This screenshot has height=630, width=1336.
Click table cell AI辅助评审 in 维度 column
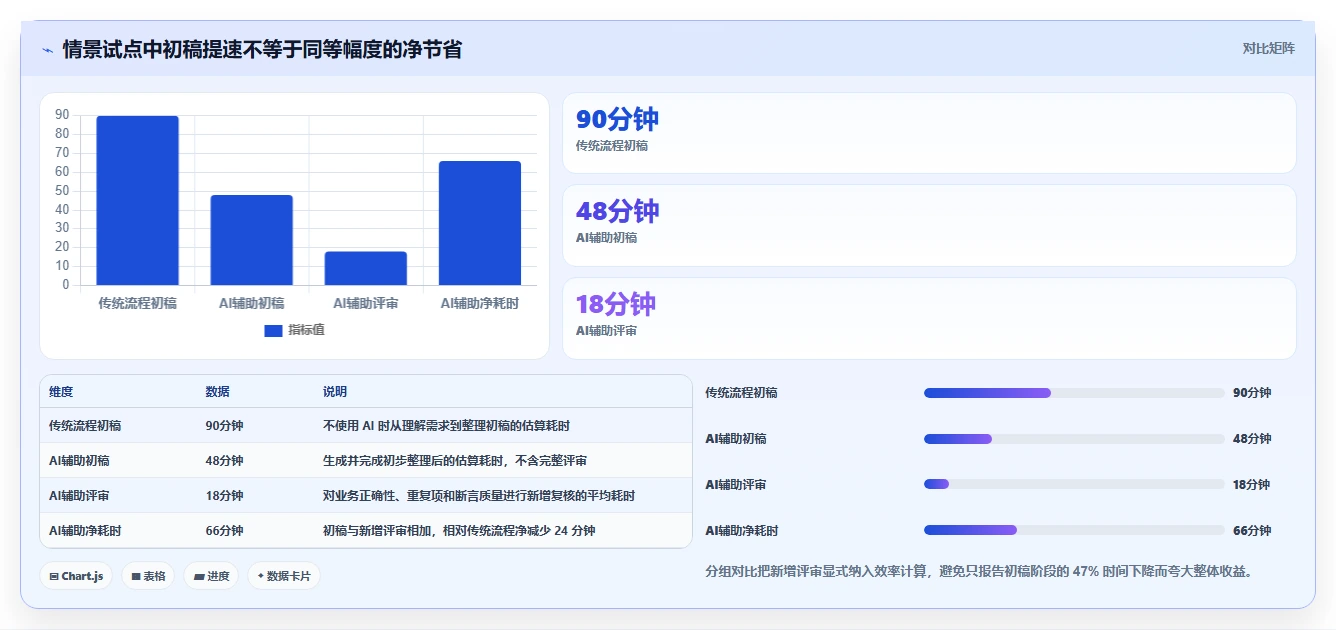79,496
